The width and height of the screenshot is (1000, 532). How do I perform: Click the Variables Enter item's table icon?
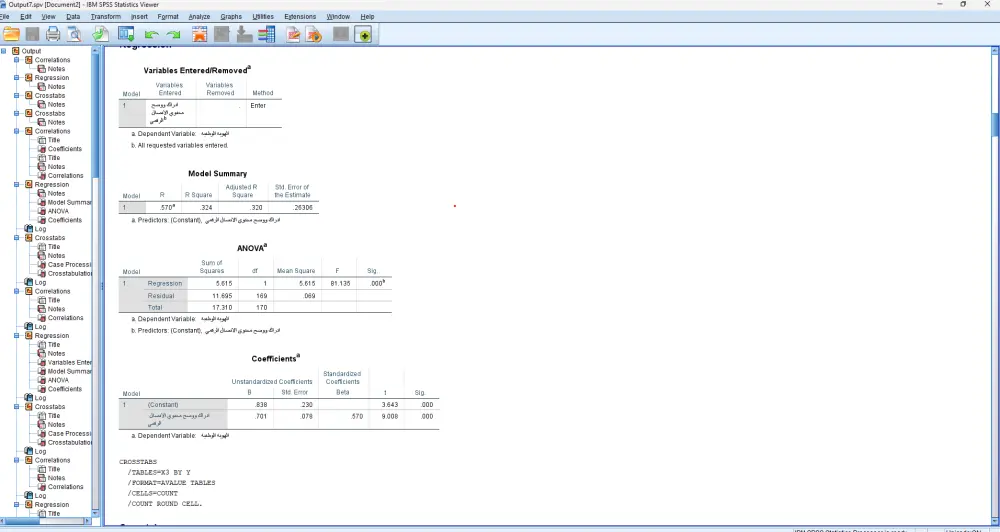(x=41, y=362)
